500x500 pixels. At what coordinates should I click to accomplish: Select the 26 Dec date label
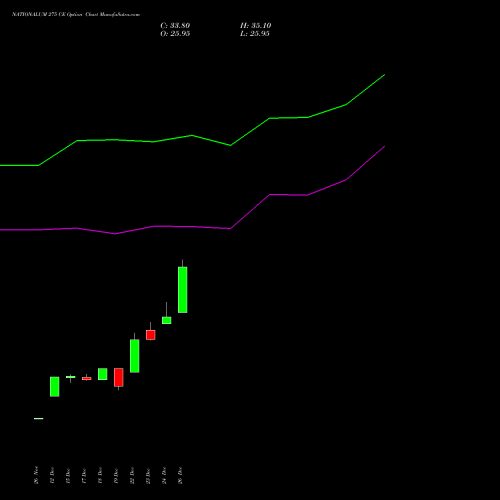[x=180, y=475]
